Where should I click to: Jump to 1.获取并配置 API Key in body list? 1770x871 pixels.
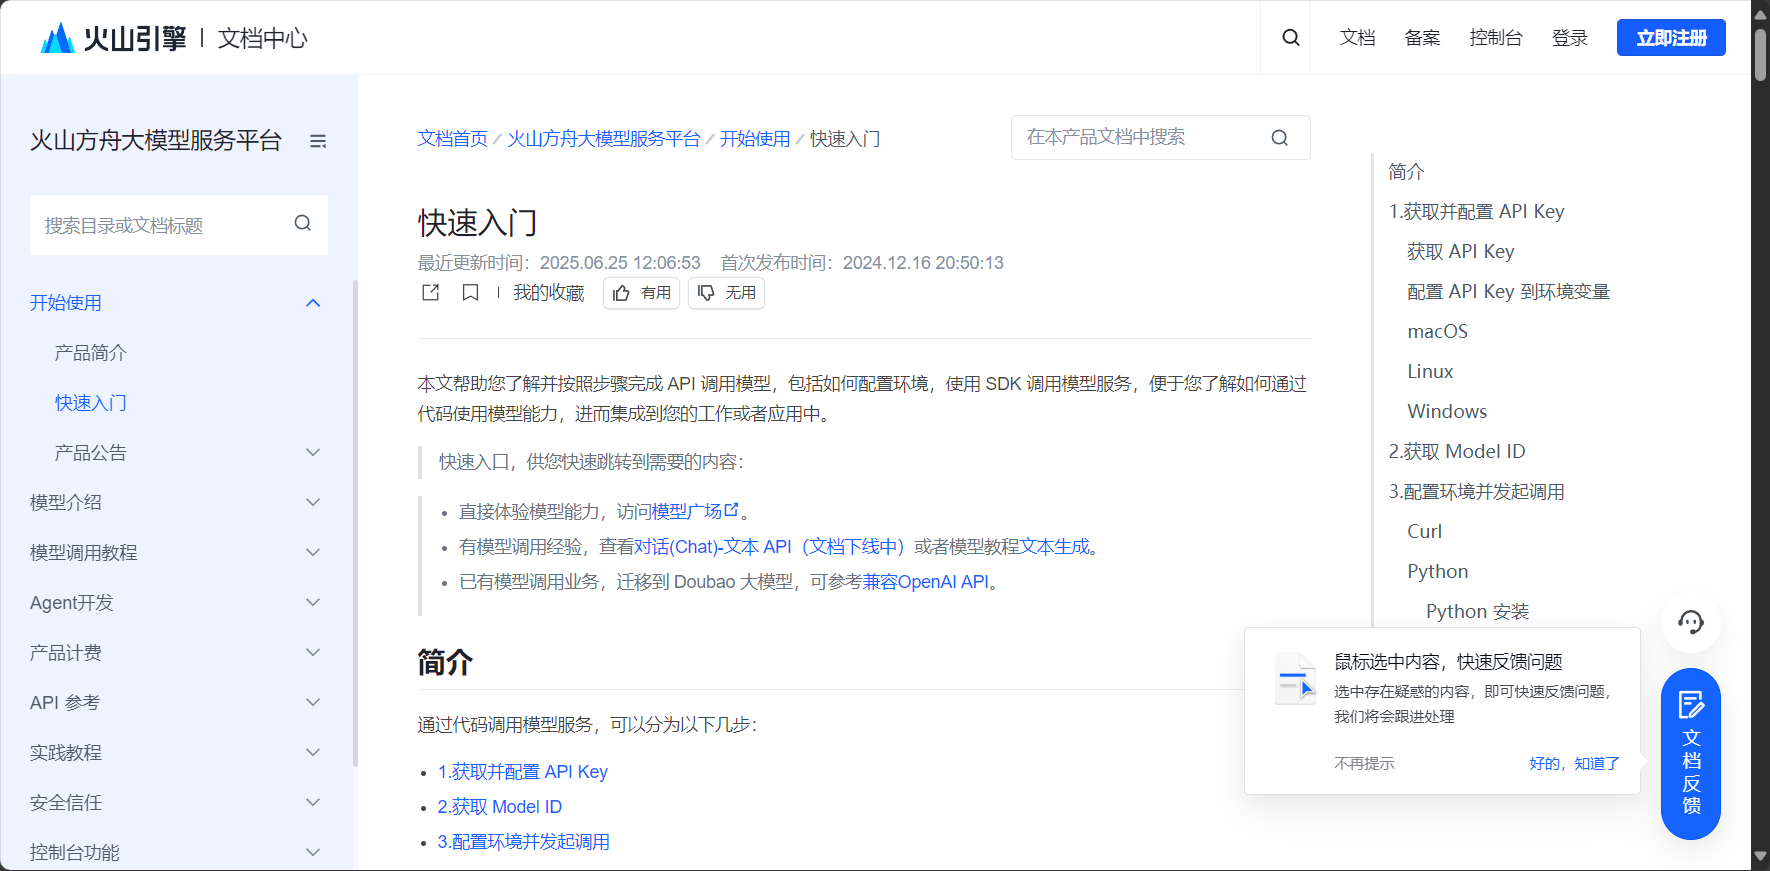[x=523, y=772]
